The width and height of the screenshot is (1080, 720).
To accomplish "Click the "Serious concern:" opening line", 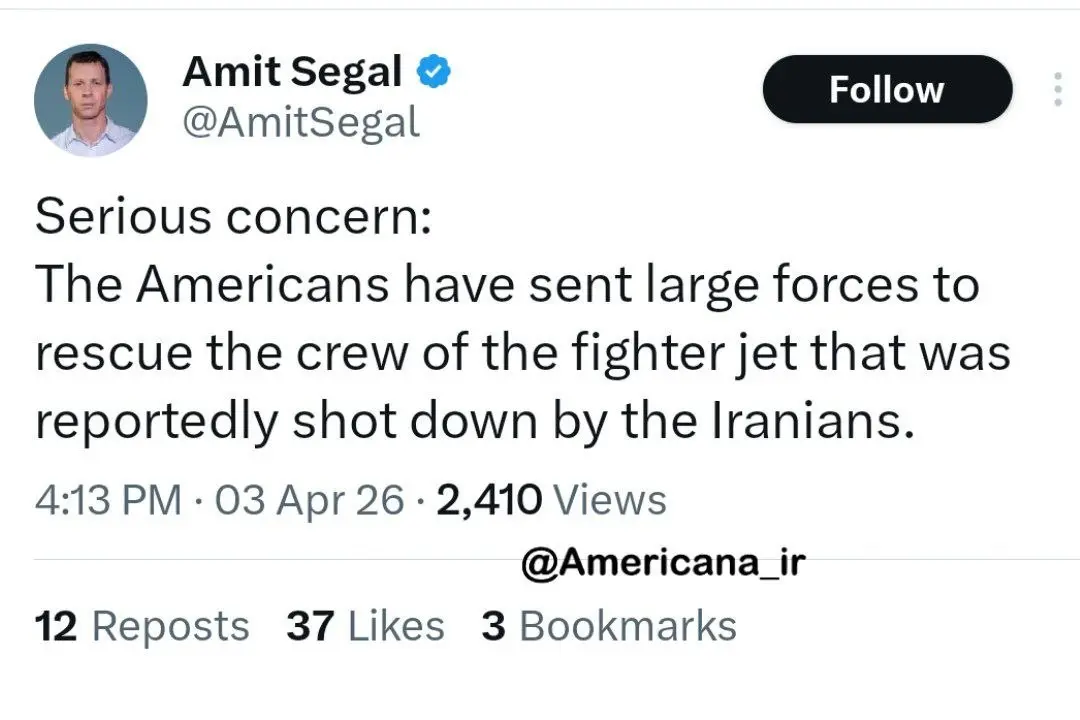I will click(233, 217).
